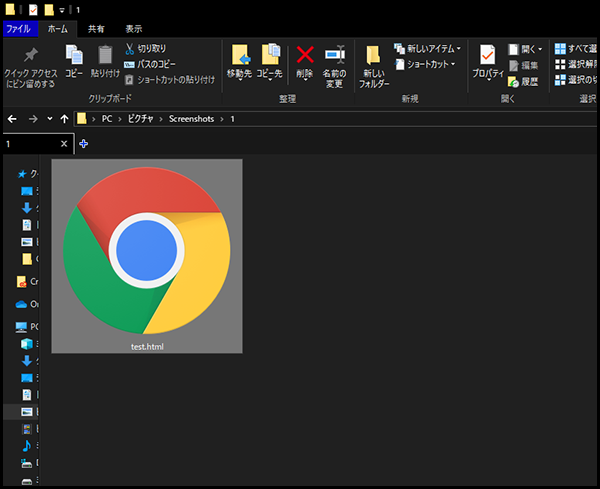Click Screenshots in the address breadcrumb
Screen dimensions: 600x489
point(189,119)
